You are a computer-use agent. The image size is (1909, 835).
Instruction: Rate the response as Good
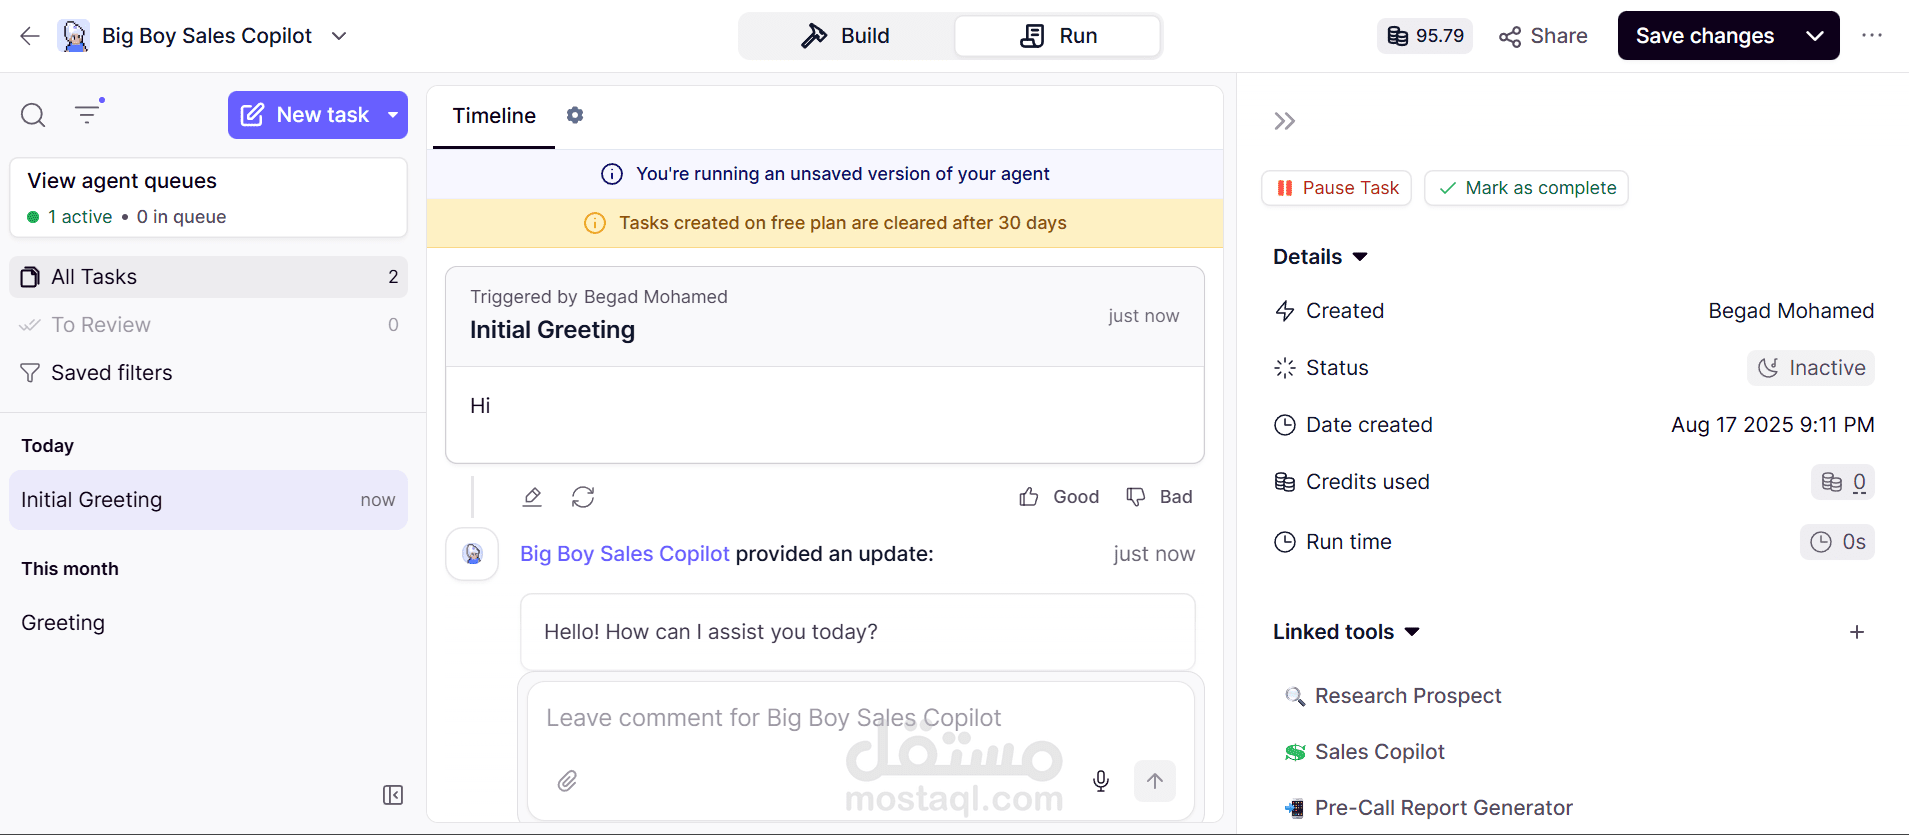[1059, 497]
